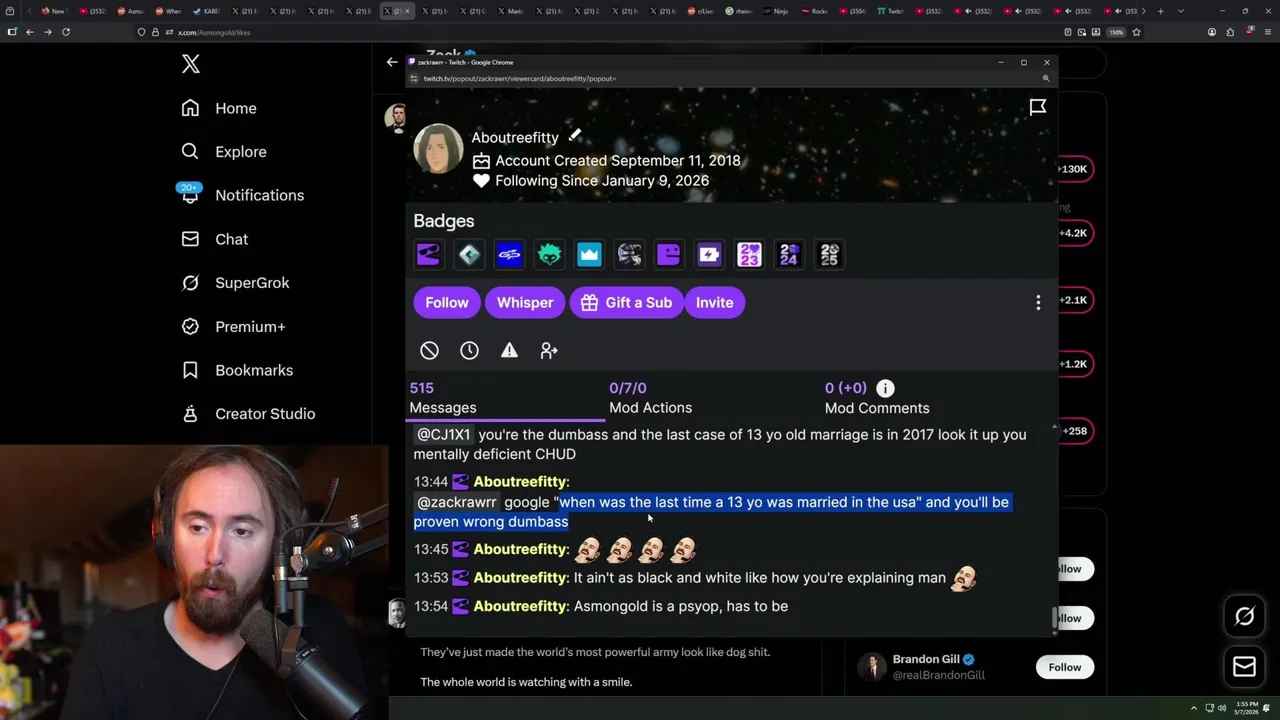
Task: Click Gift a Sub button
Action: coord(626,303)
